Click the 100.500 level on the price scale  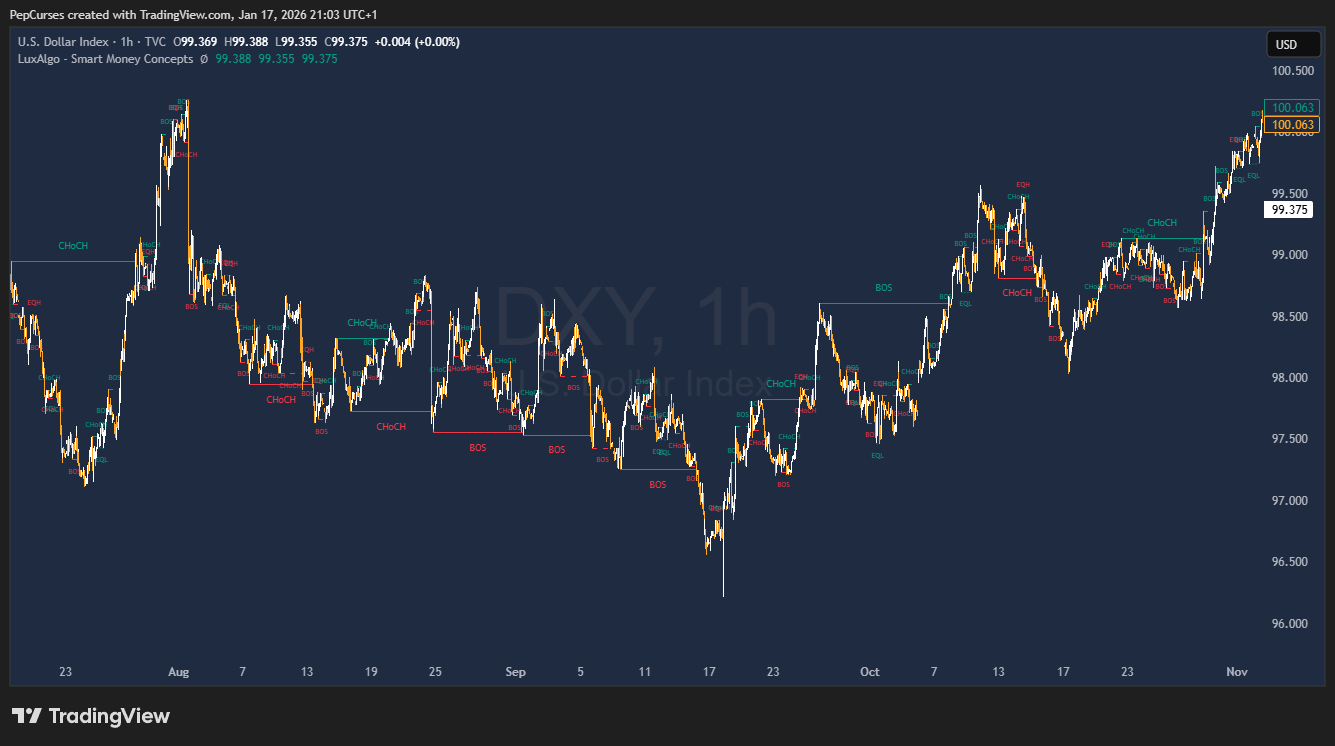(1292, 71)
